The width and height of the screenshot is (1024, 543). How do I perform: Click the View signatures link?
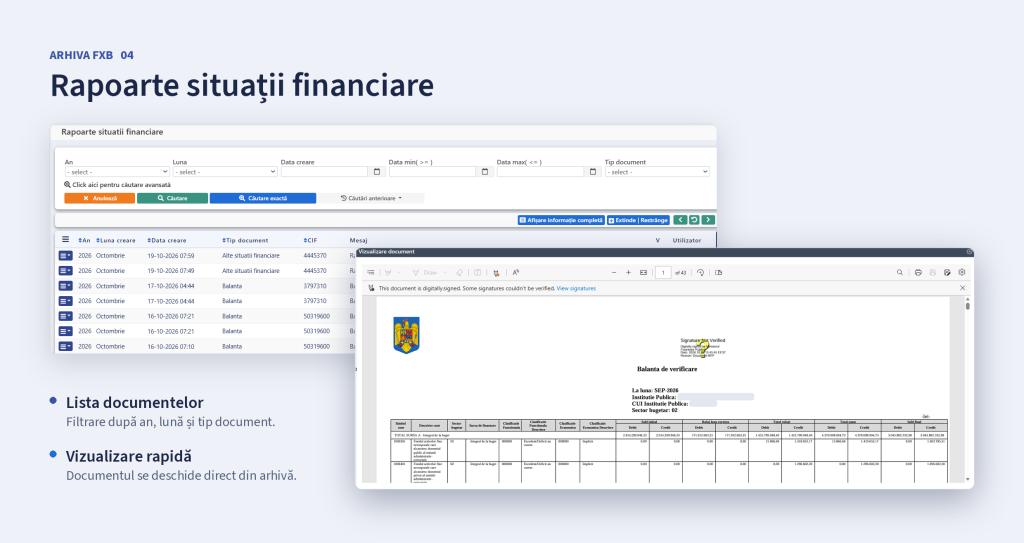click(576, 288)
